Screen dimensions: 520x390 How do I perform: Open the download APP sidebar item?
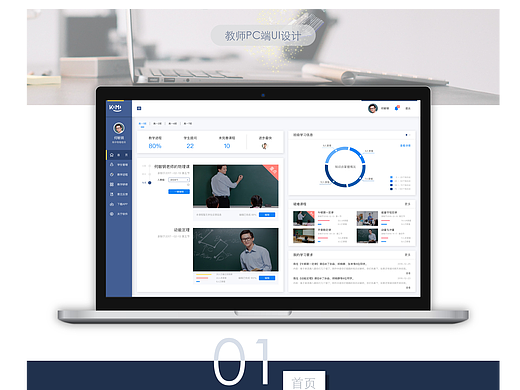coord(119,204)
